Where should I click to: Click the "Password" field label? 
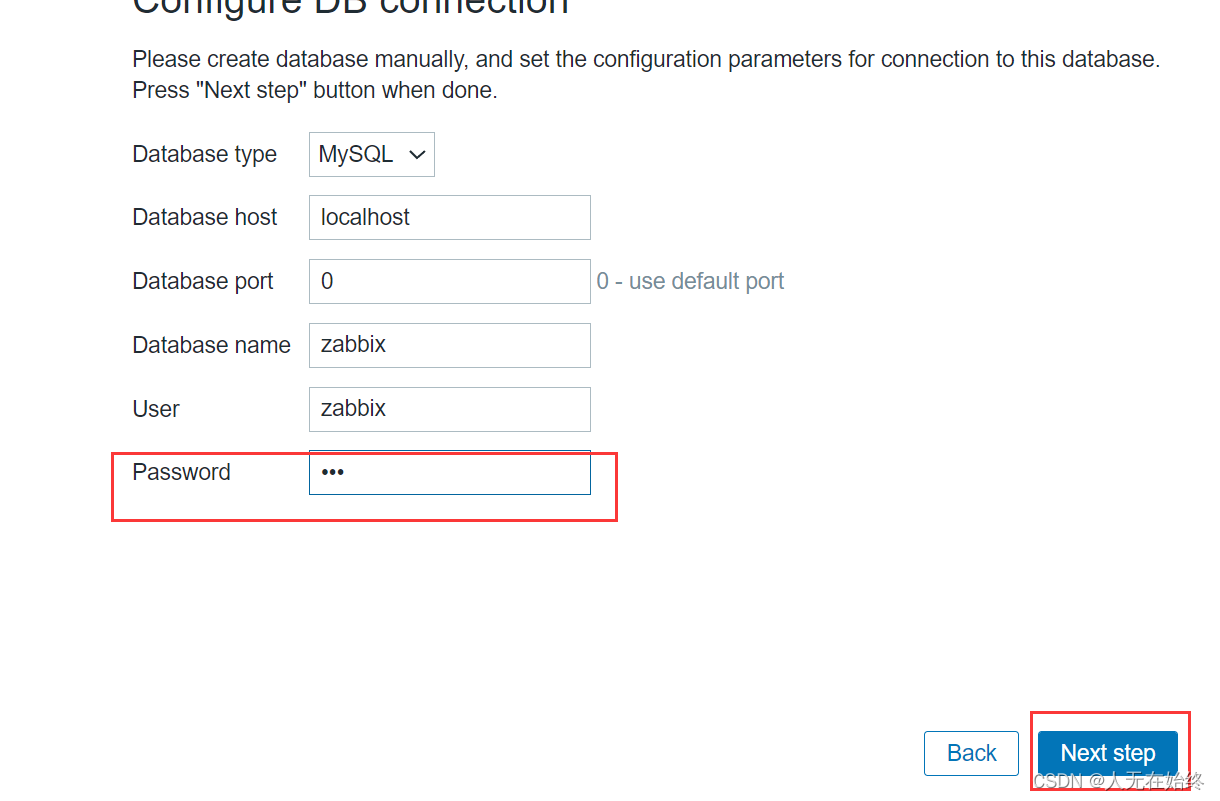pos(181,472)
